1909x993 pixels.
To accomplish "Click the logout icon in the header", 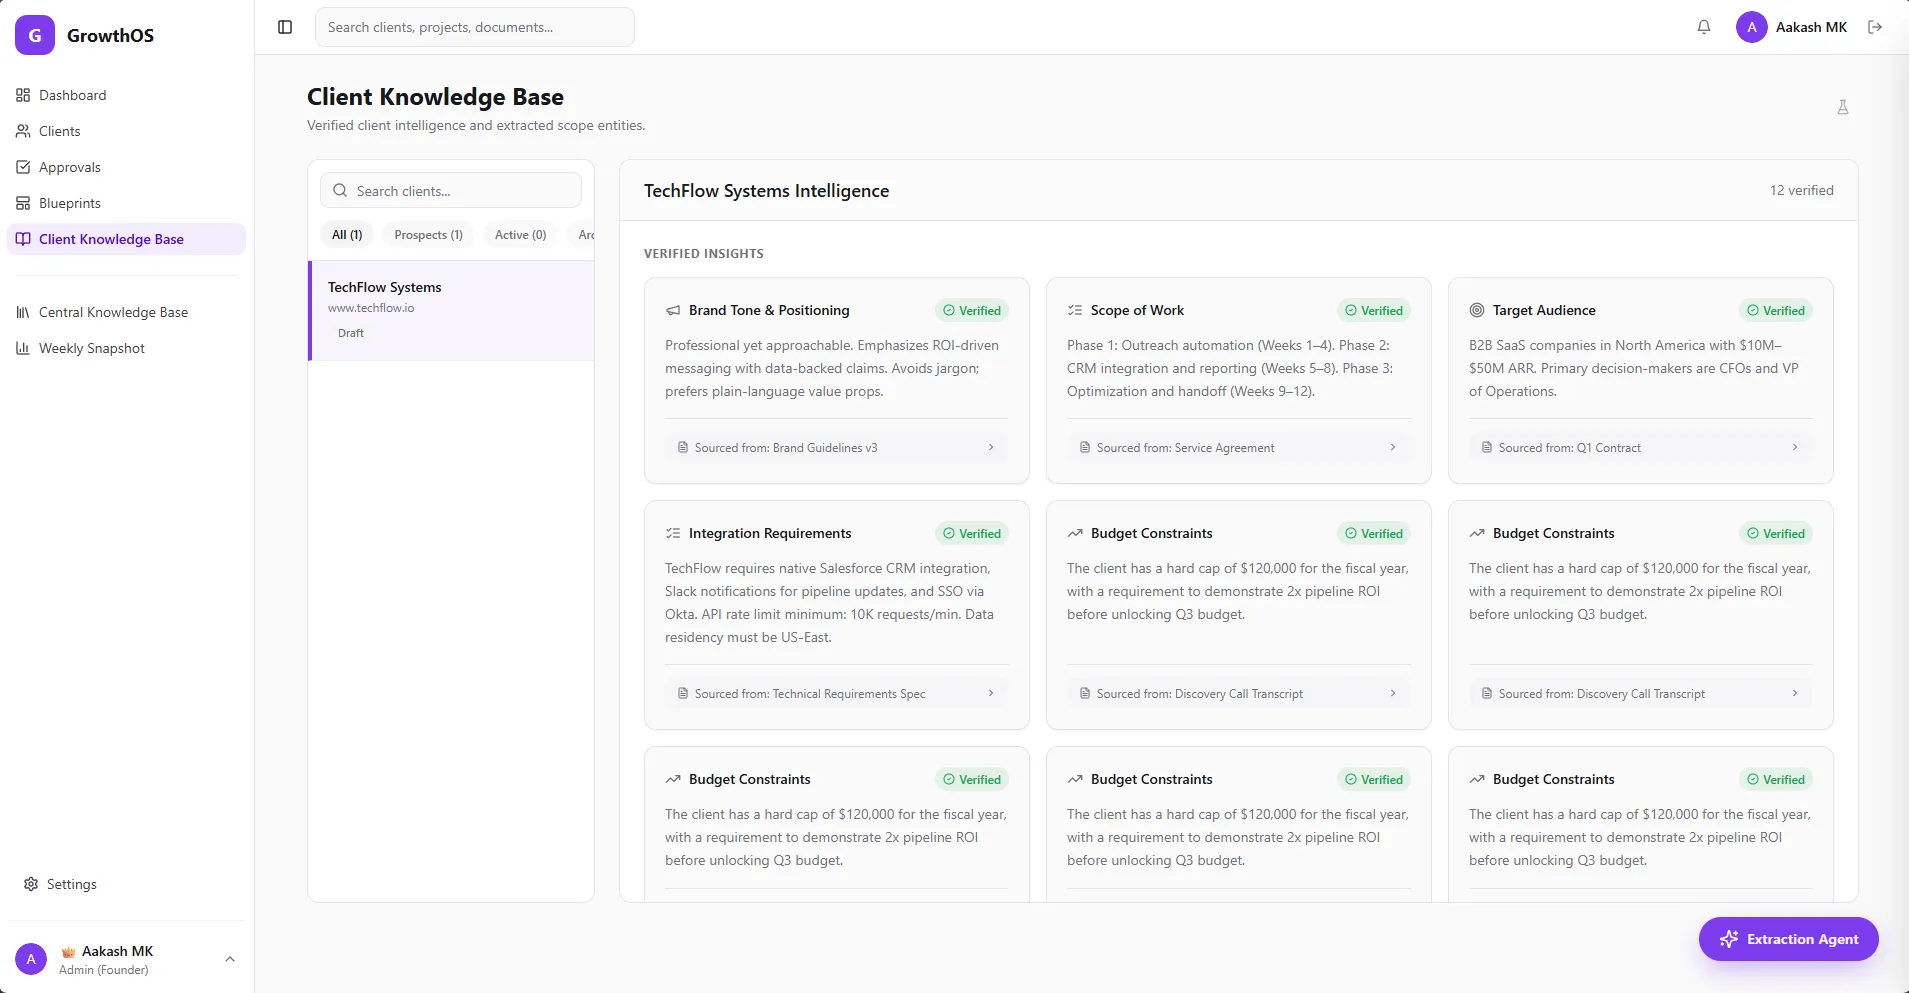I will 1875,27.
